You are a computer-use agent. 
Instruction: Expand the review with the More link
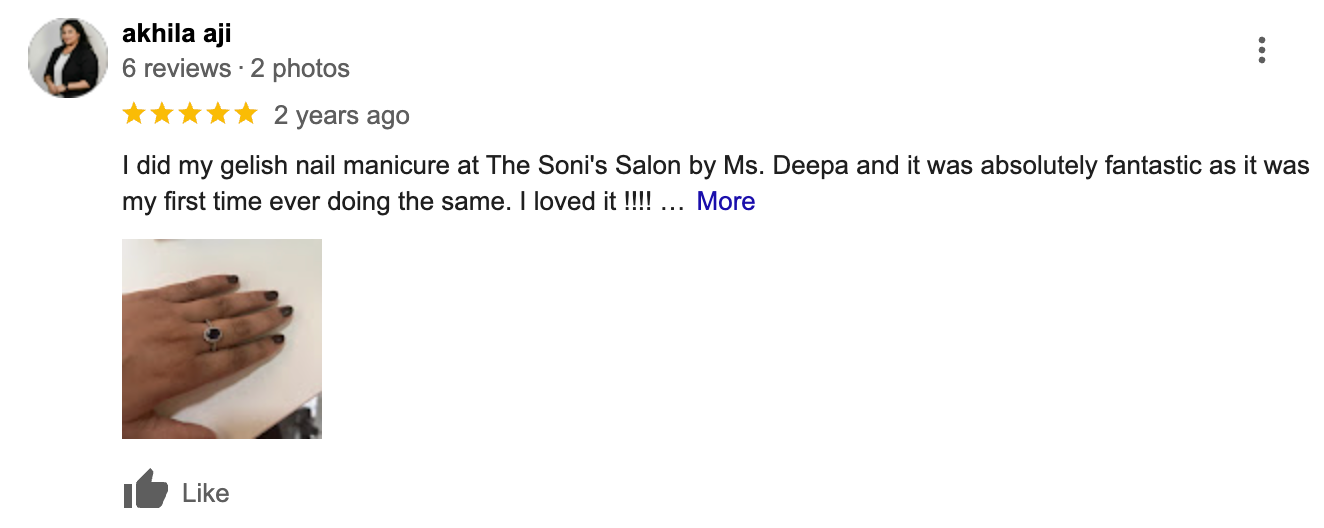point(725,201)
